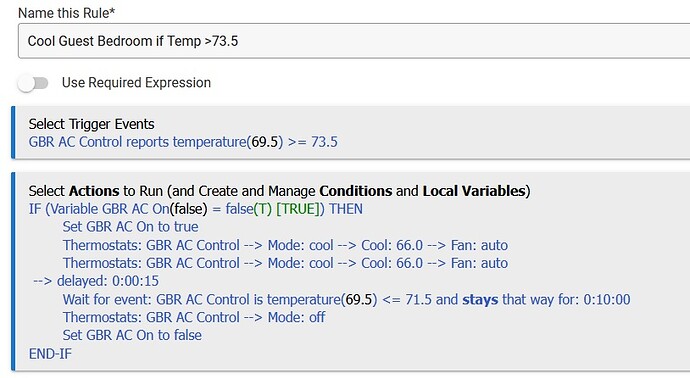Click the GBR AC Control temperature trigger link

[183, 142]
